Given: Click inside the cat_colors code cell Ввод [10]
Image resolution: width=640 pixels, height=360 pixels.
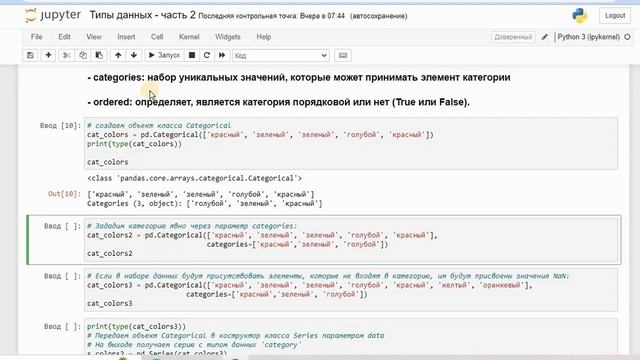Looking at the screenshot, I should point(351,144).
